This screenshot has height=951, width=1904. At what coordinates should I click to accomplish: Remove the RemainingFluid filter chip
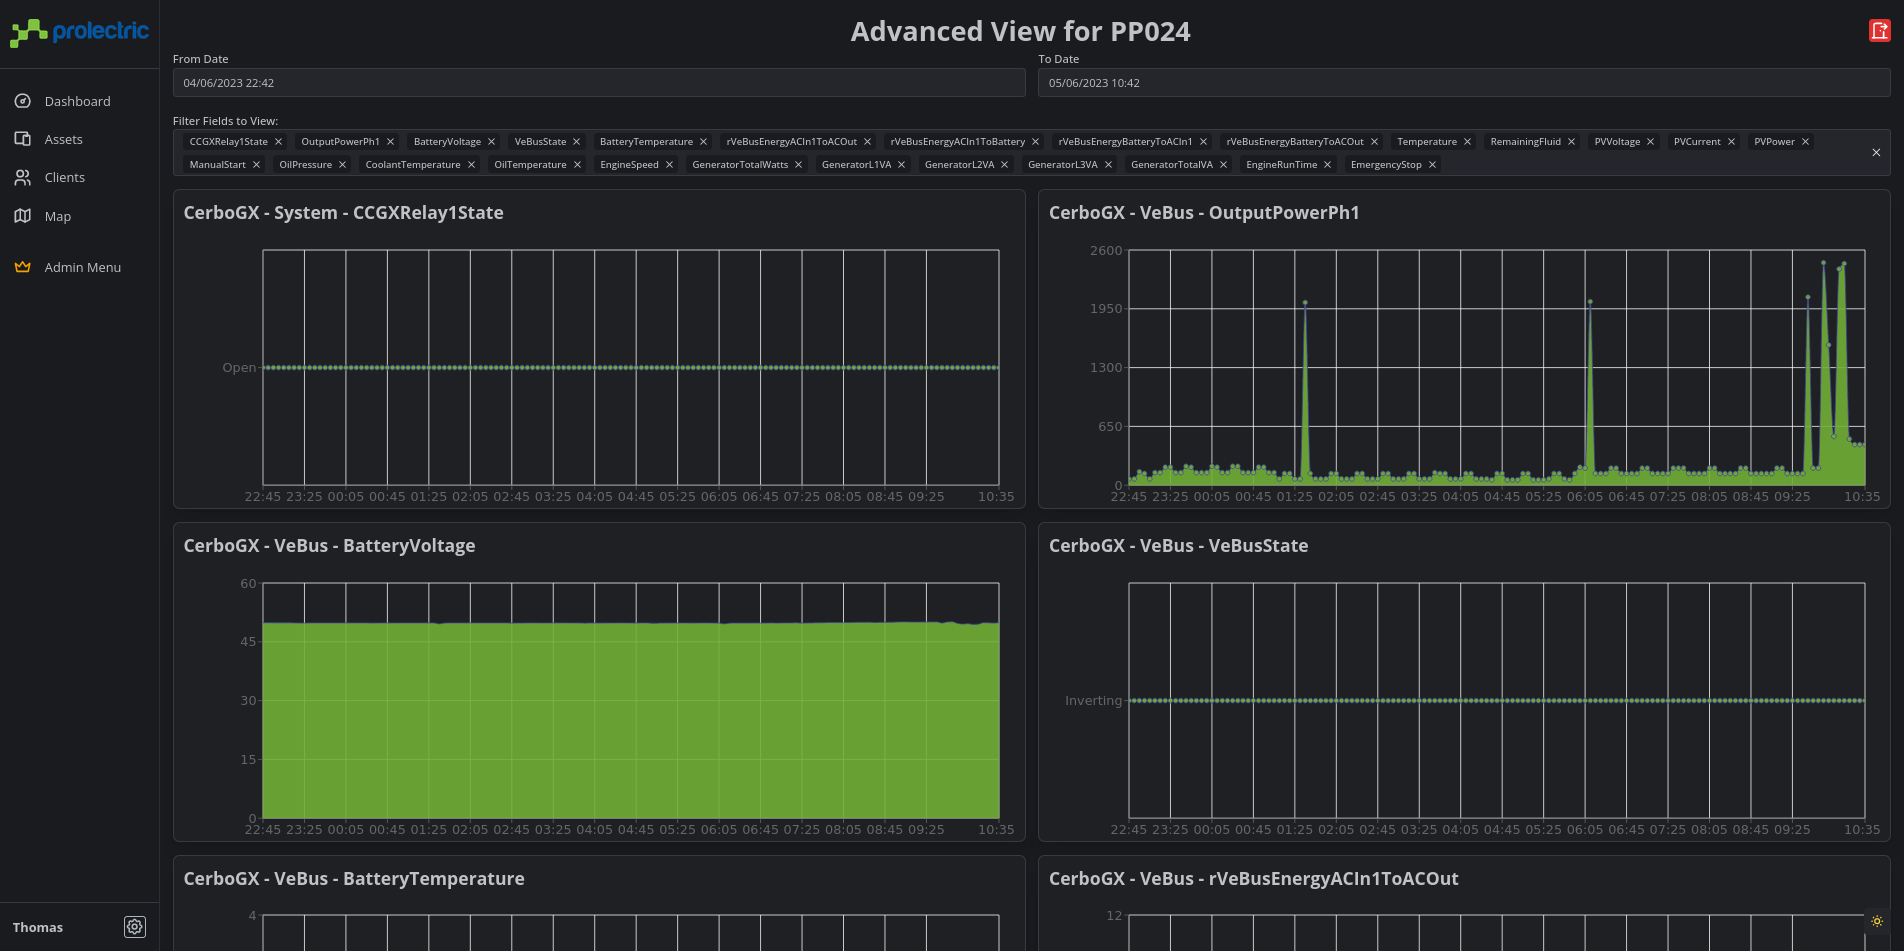1571,142
